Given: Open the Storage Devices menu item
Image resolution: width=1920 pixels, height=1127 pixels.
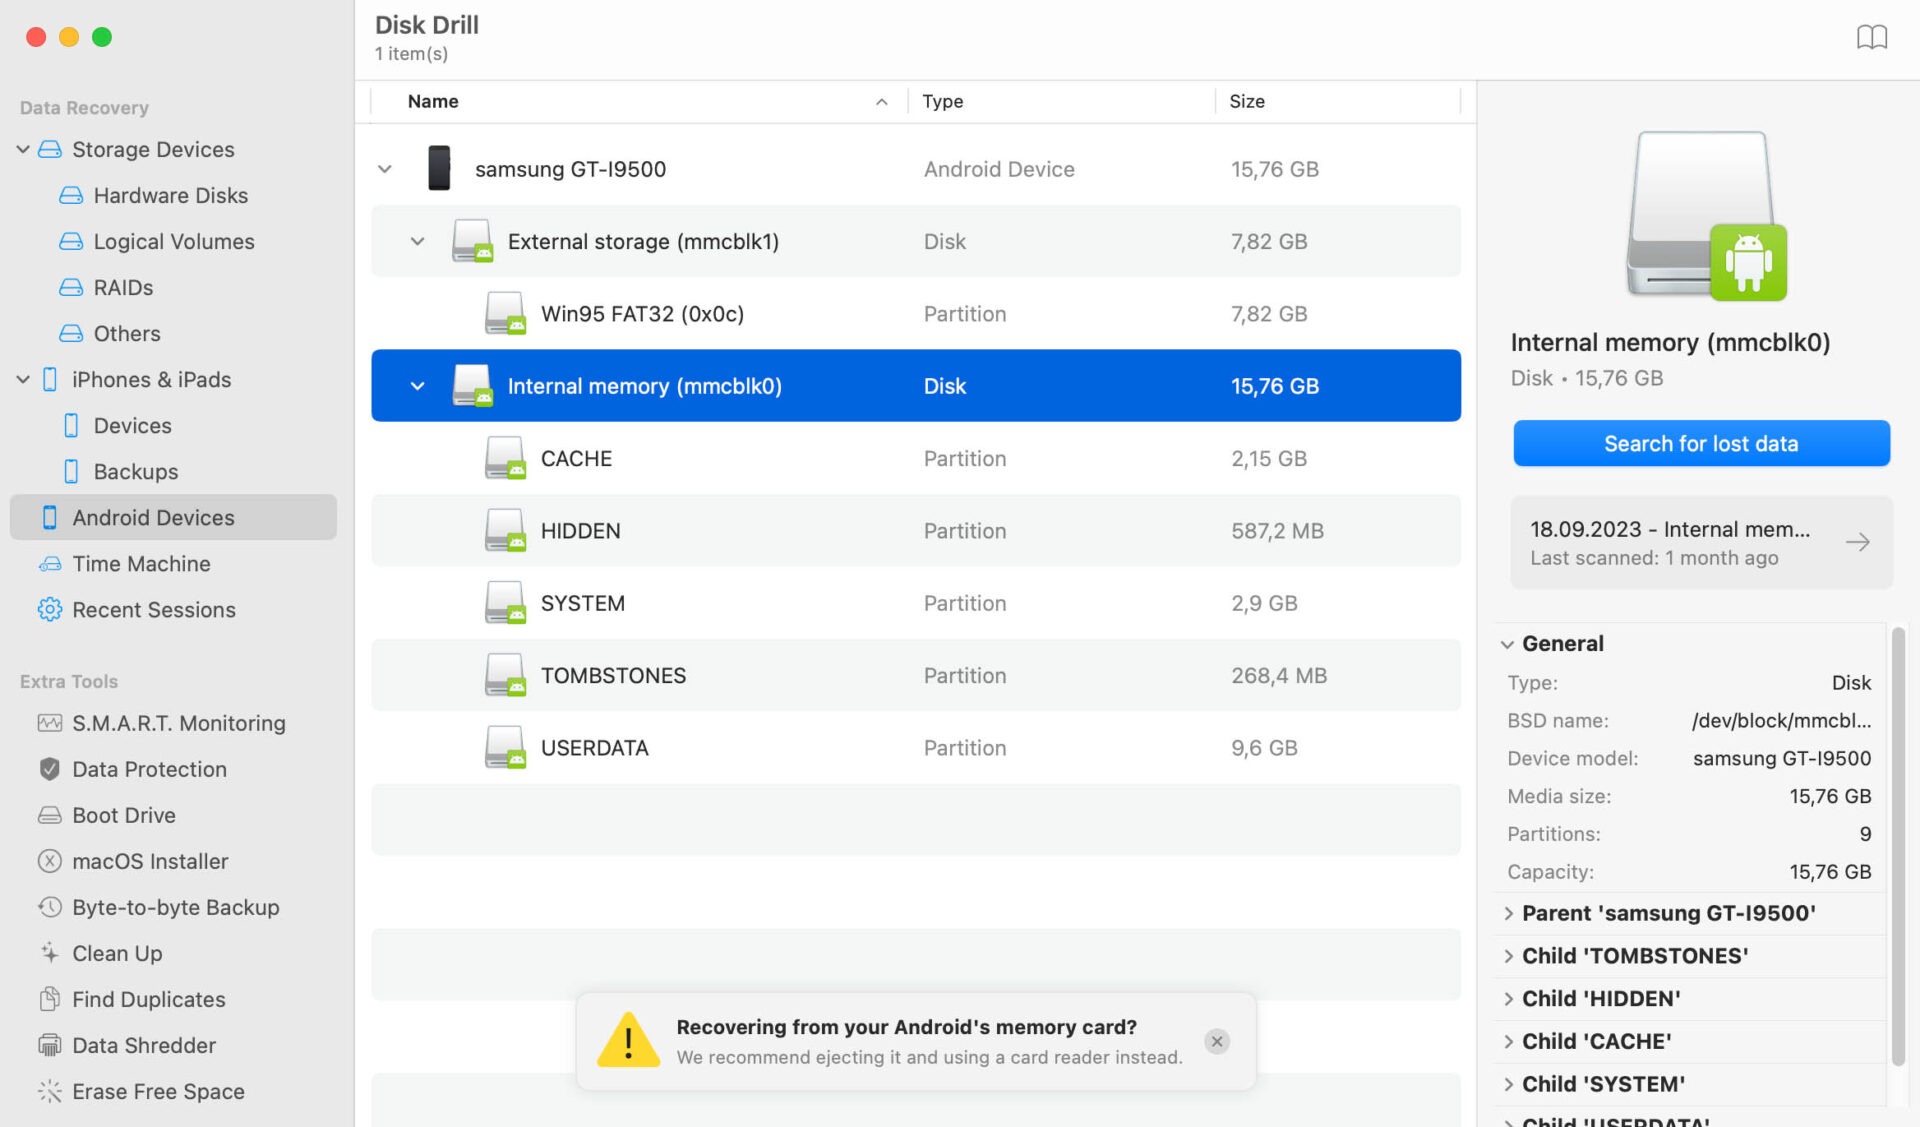Looking at the screenshot, I should (153, 149).
